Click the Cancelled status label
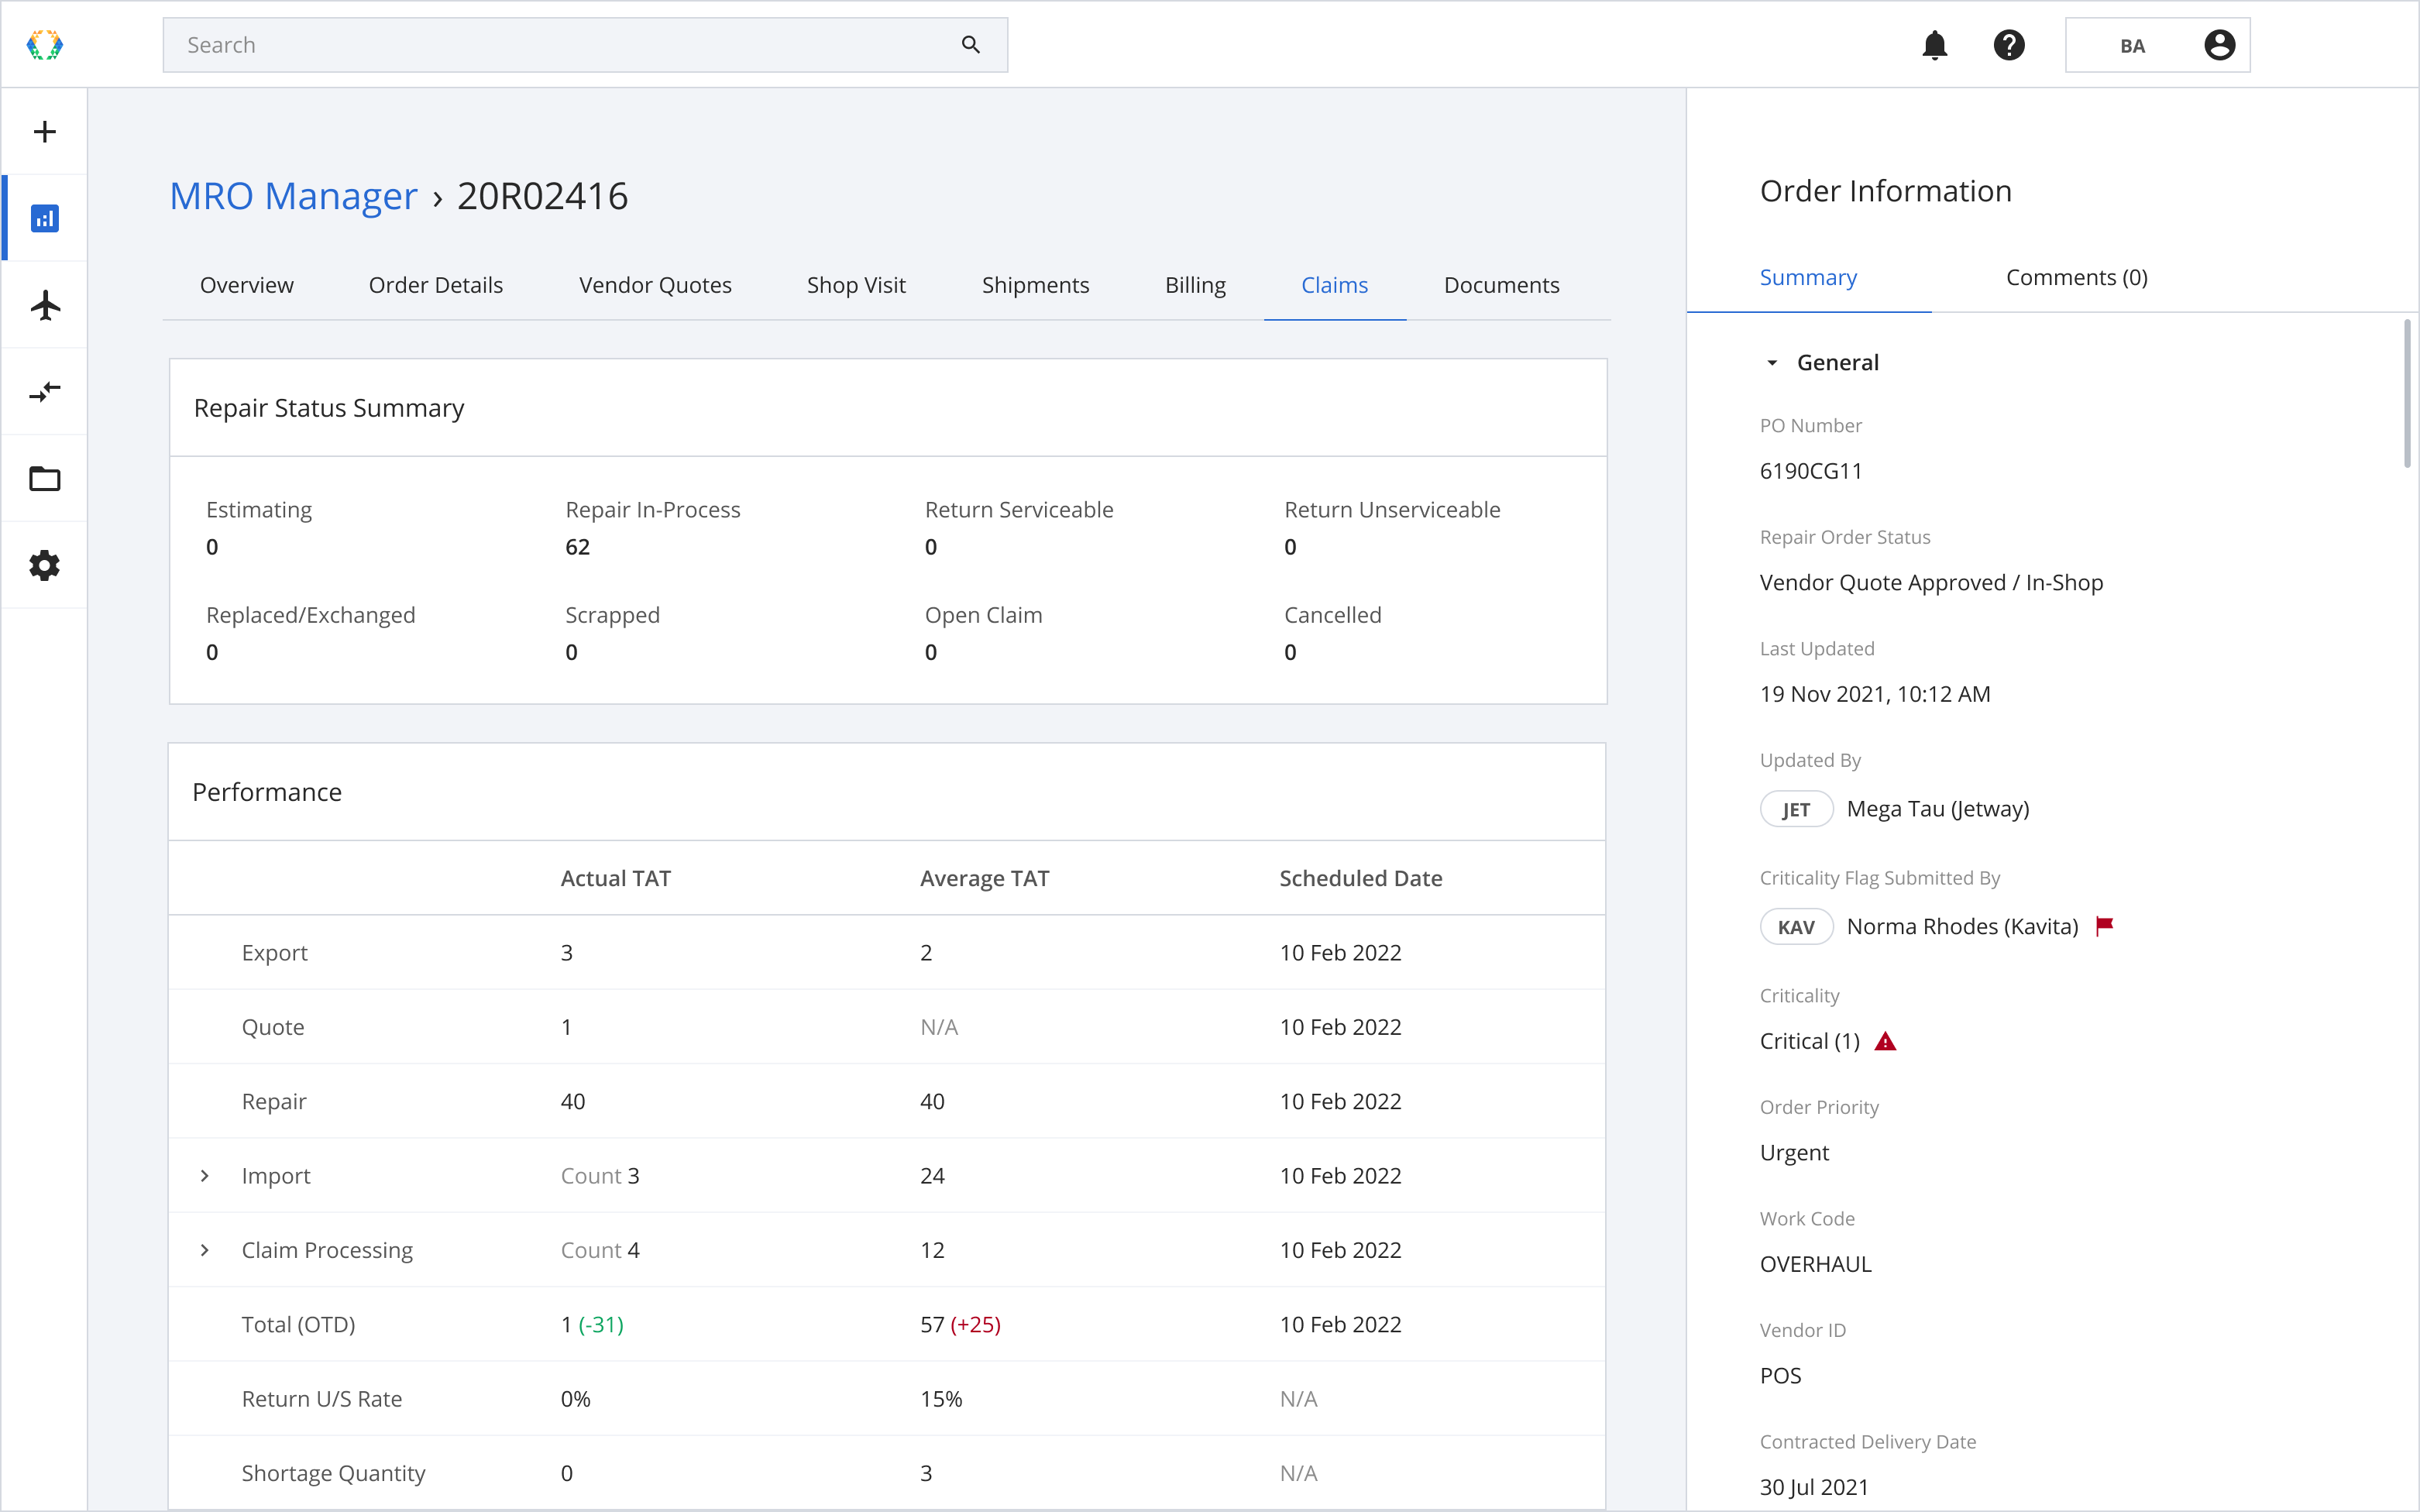The image size is (2420, 1512). [x=1332, y=615]
